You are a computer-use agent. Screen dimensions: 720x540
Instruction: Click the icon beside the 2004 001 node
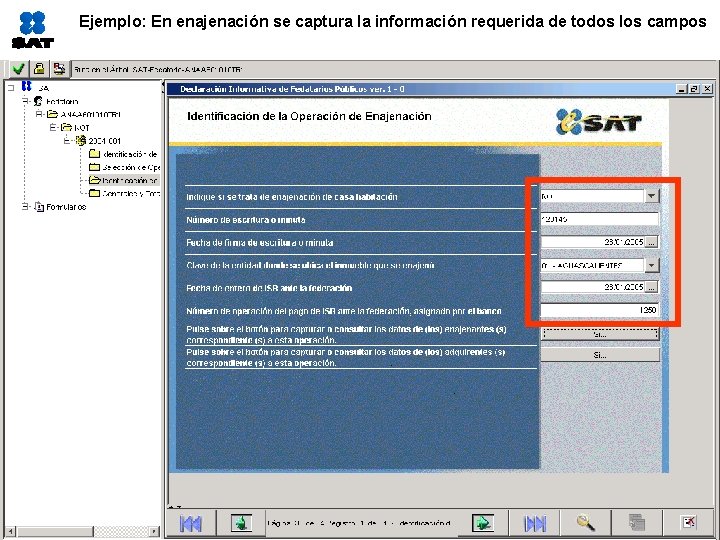click(81, 141)
